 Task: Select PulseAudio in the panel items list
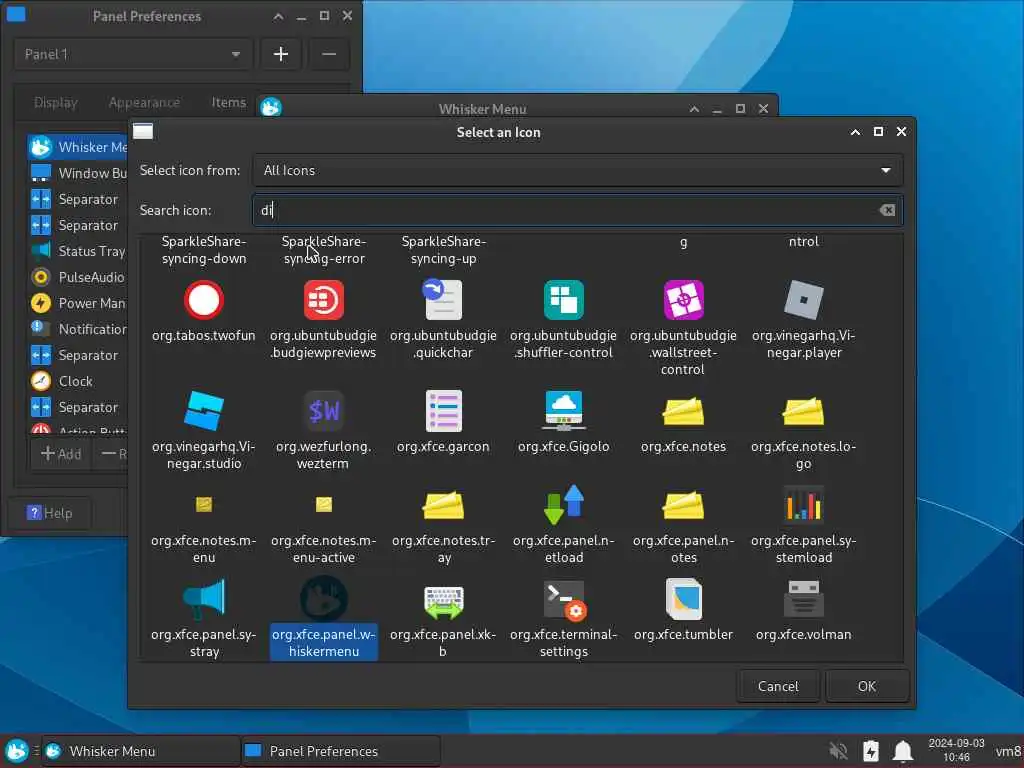78,277
